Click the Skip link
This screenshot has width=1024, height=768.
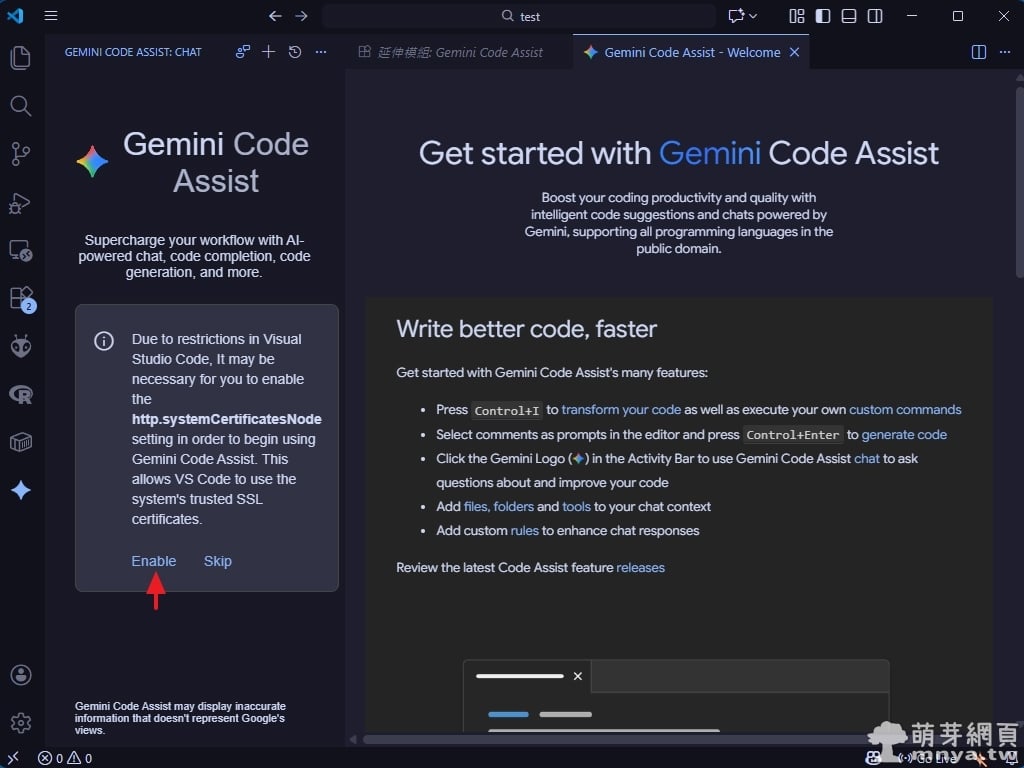[218, 561]
